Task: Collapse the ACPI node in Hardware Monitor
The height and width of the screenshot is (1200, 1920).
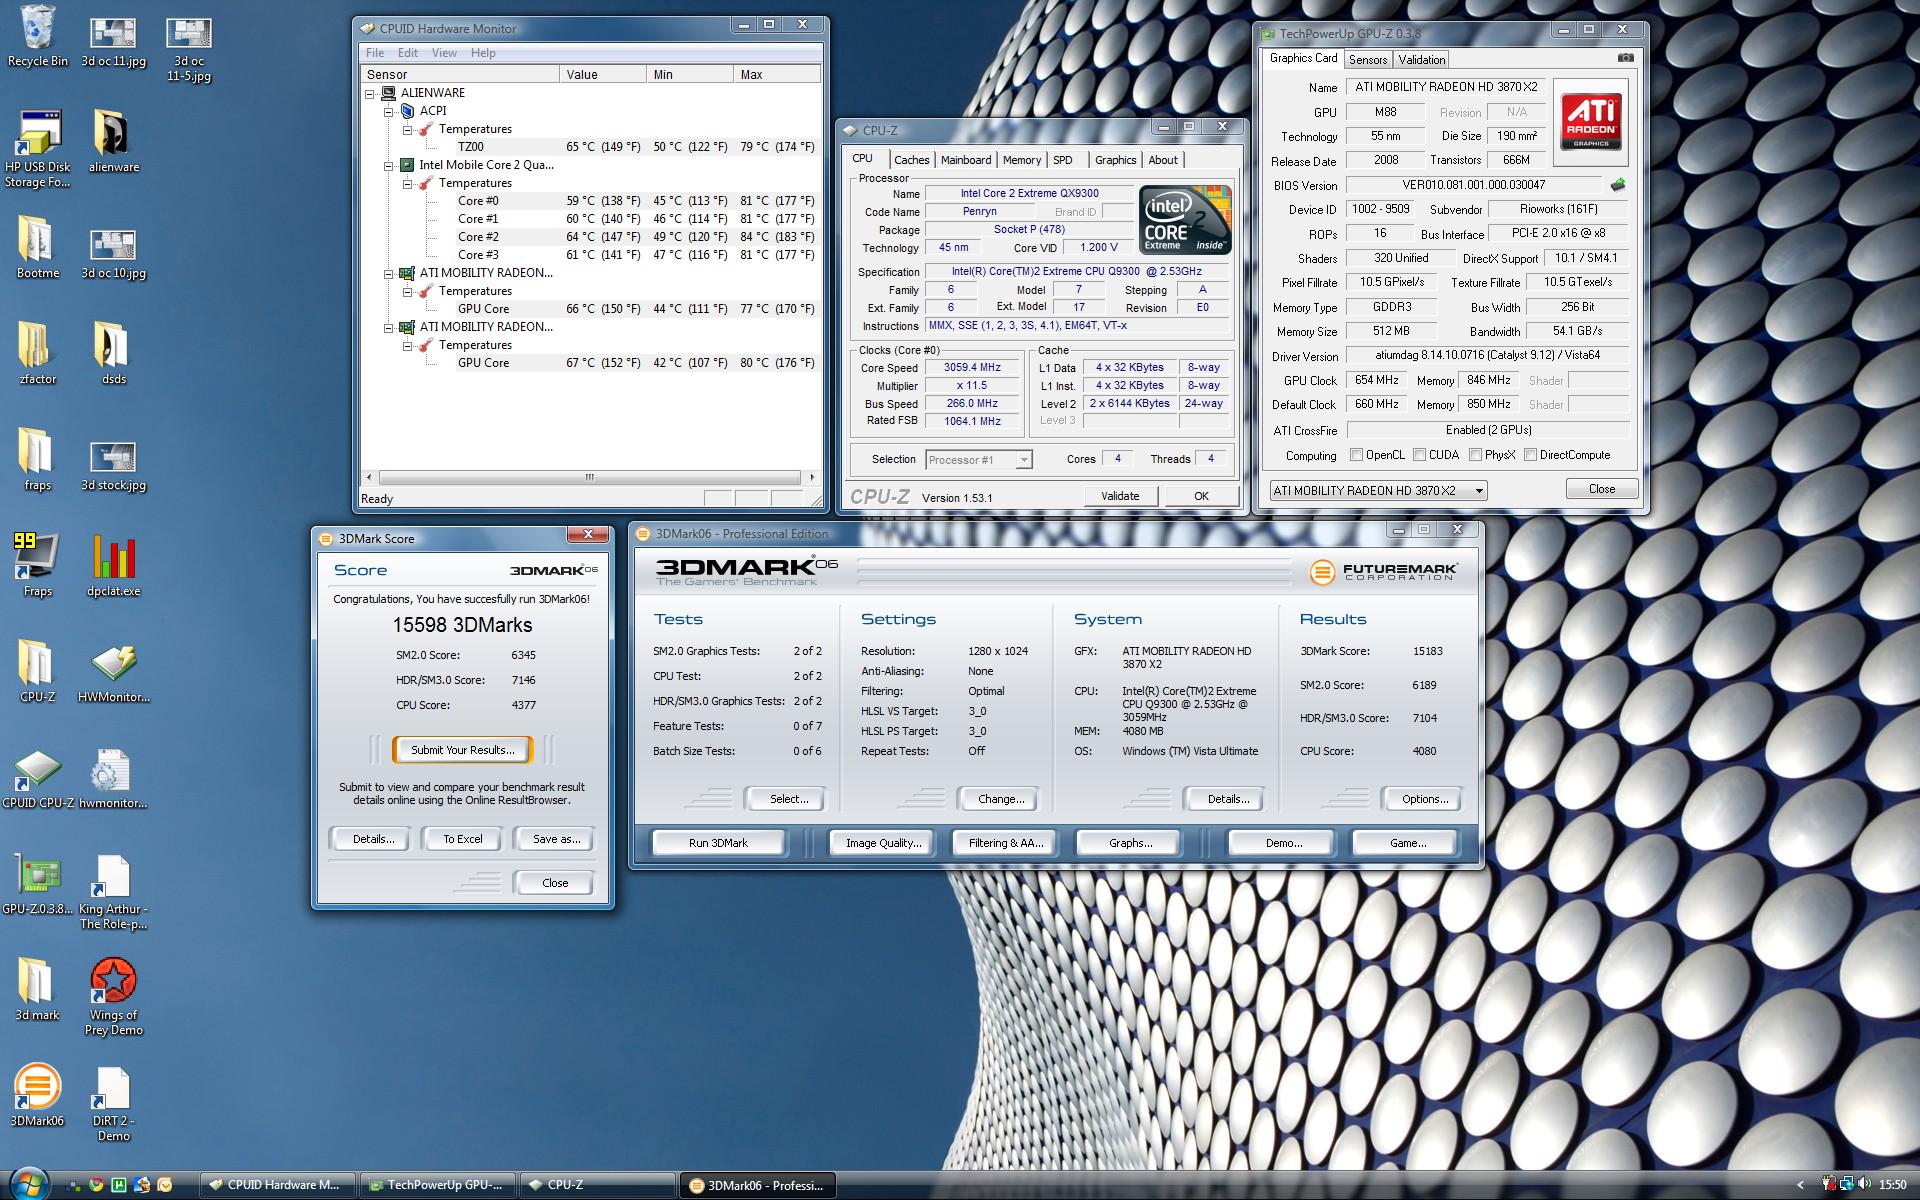Action: (x=389, y=111)
